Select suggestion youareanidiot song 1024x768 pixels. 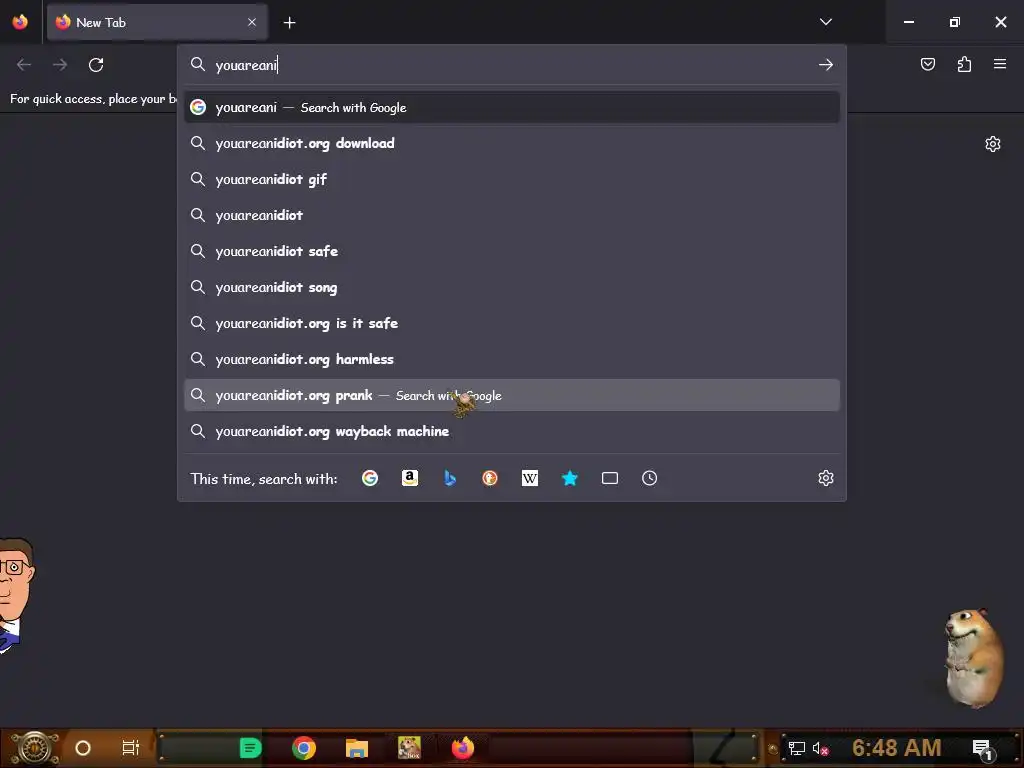click(x=512, y=287)
